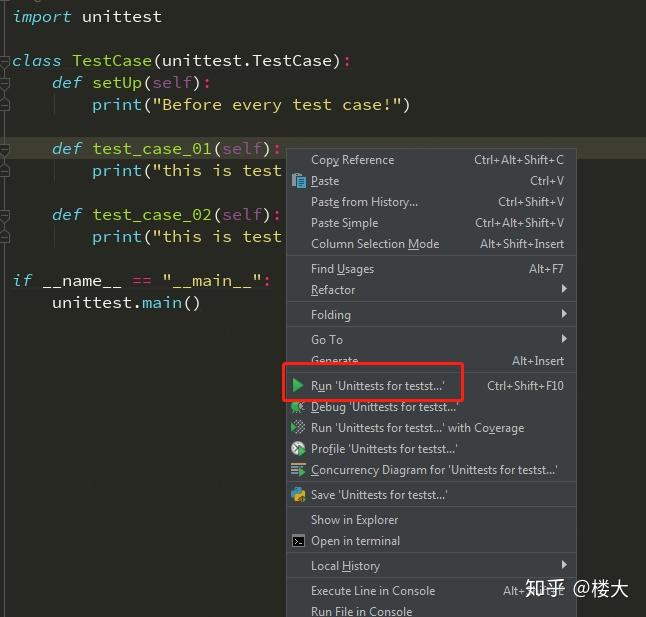Select Paste Simple
The height and width of the screenshot is (617, 646).
pos(431,223)
